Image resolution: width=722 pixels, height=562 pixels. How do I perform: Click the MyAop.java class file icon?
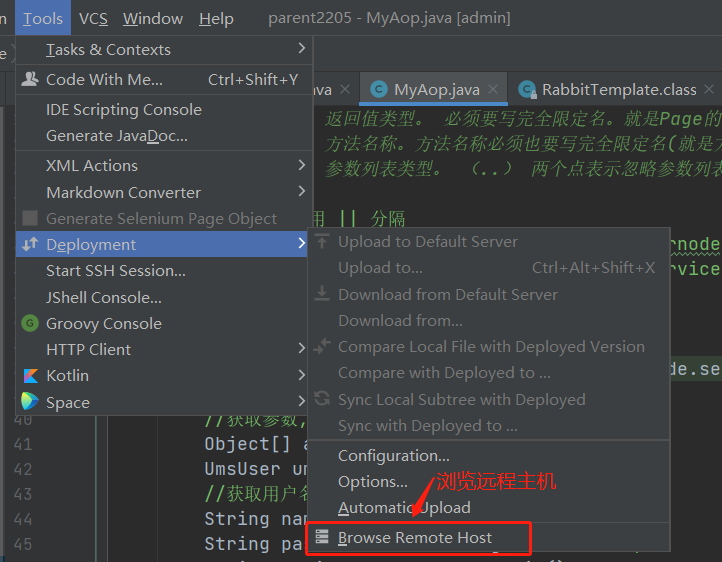[x=379, y=89]
